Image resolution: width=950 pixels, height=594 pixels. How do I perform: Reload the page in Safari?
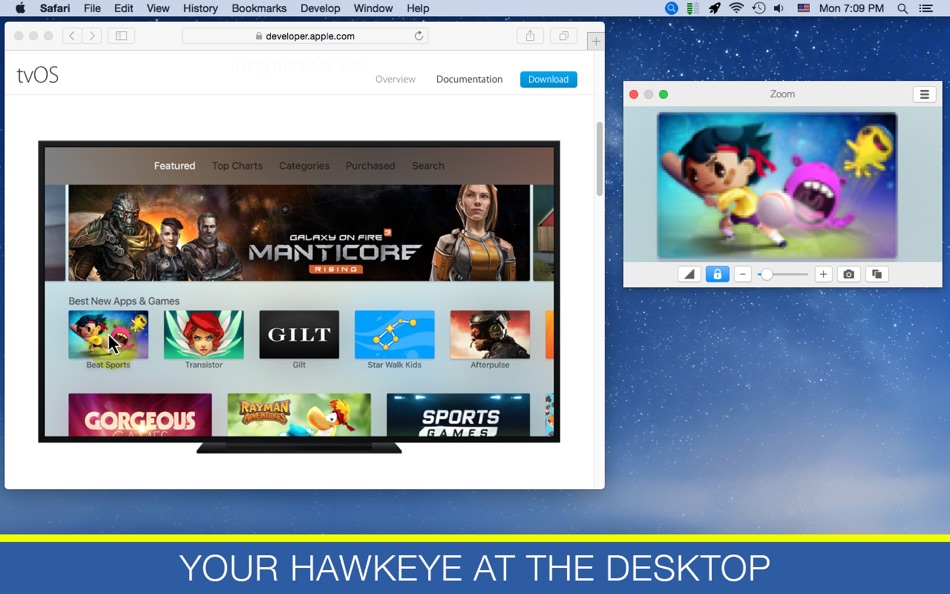(x=418, y=36)
